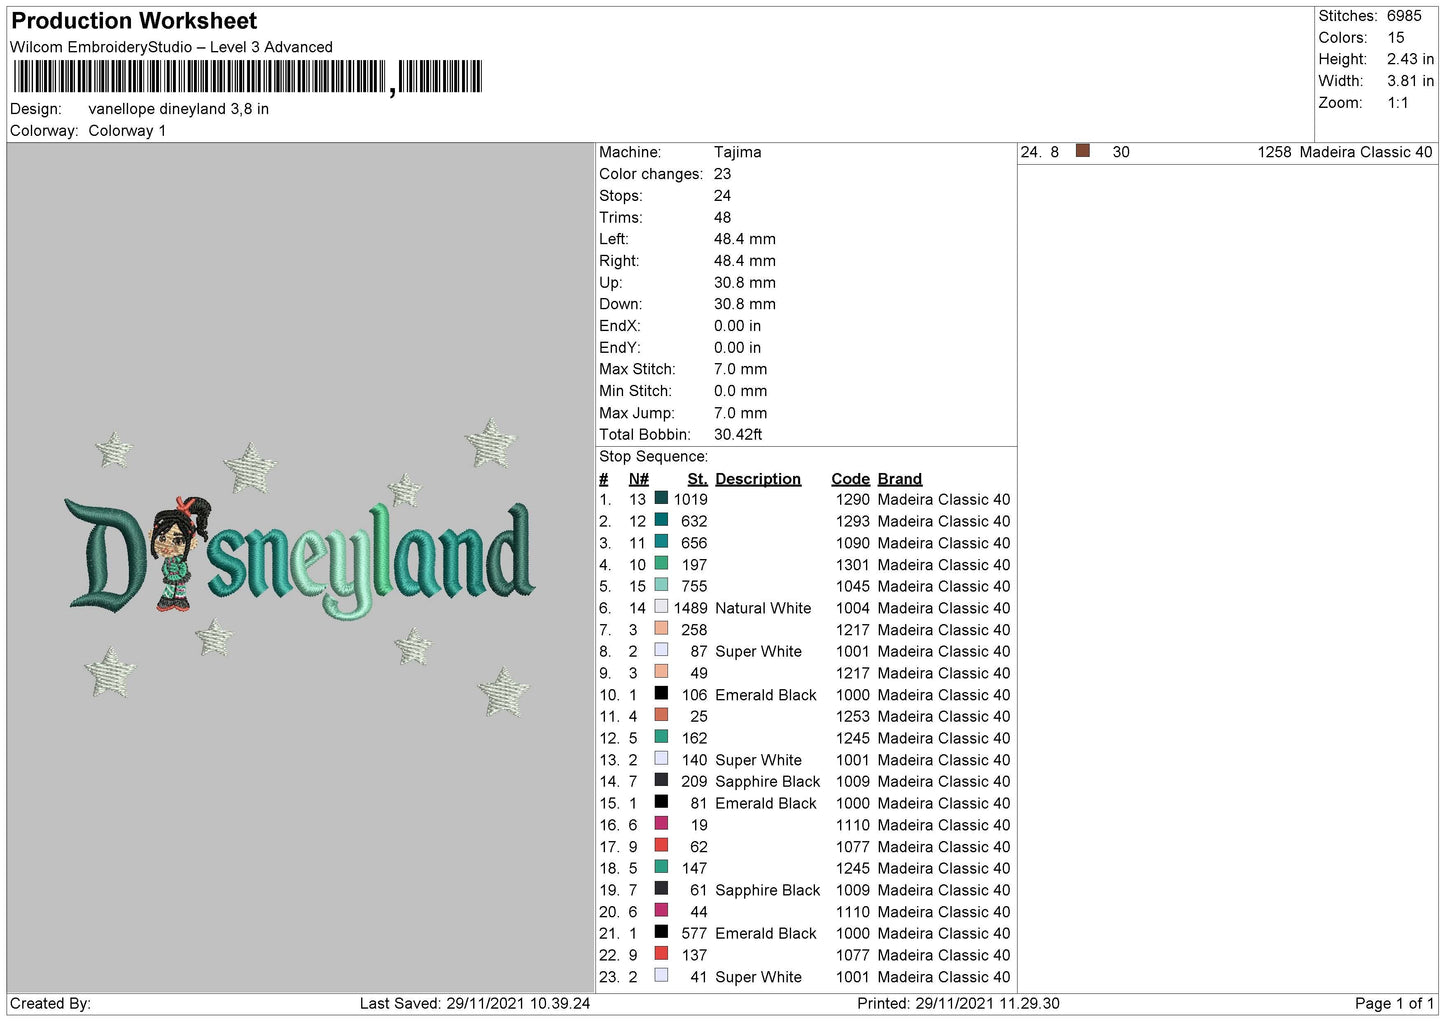Click the Total Bobbin value '30.42ft'

[738, 434]
